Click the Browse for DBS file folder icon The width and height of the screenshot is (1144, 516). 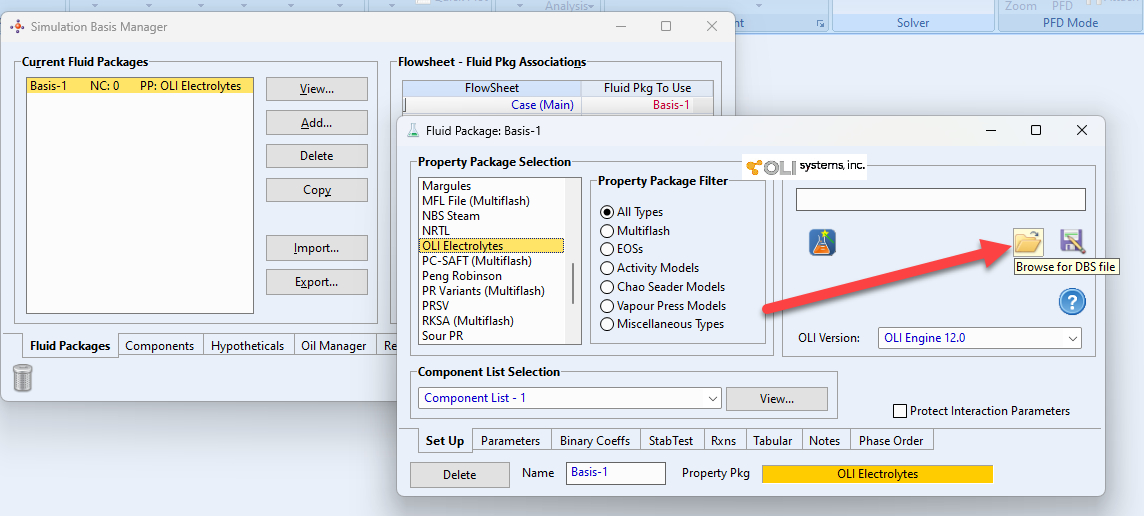1028,242
